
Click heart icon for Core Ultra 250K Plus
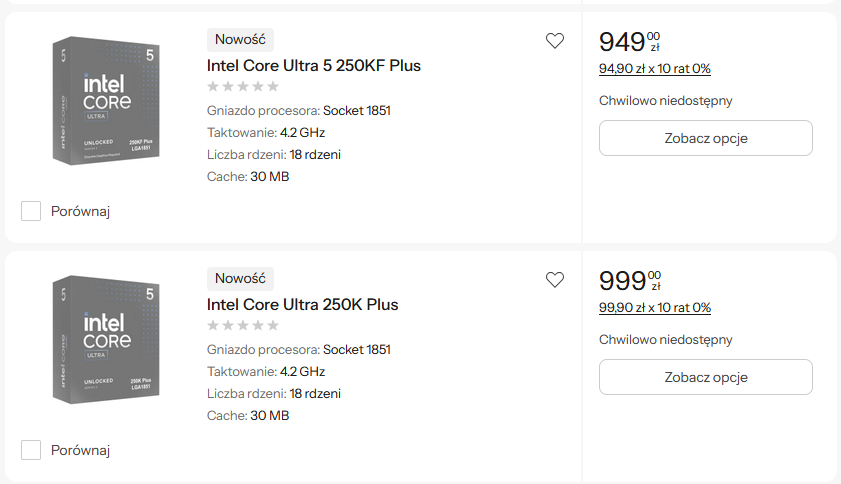(555, 280)
